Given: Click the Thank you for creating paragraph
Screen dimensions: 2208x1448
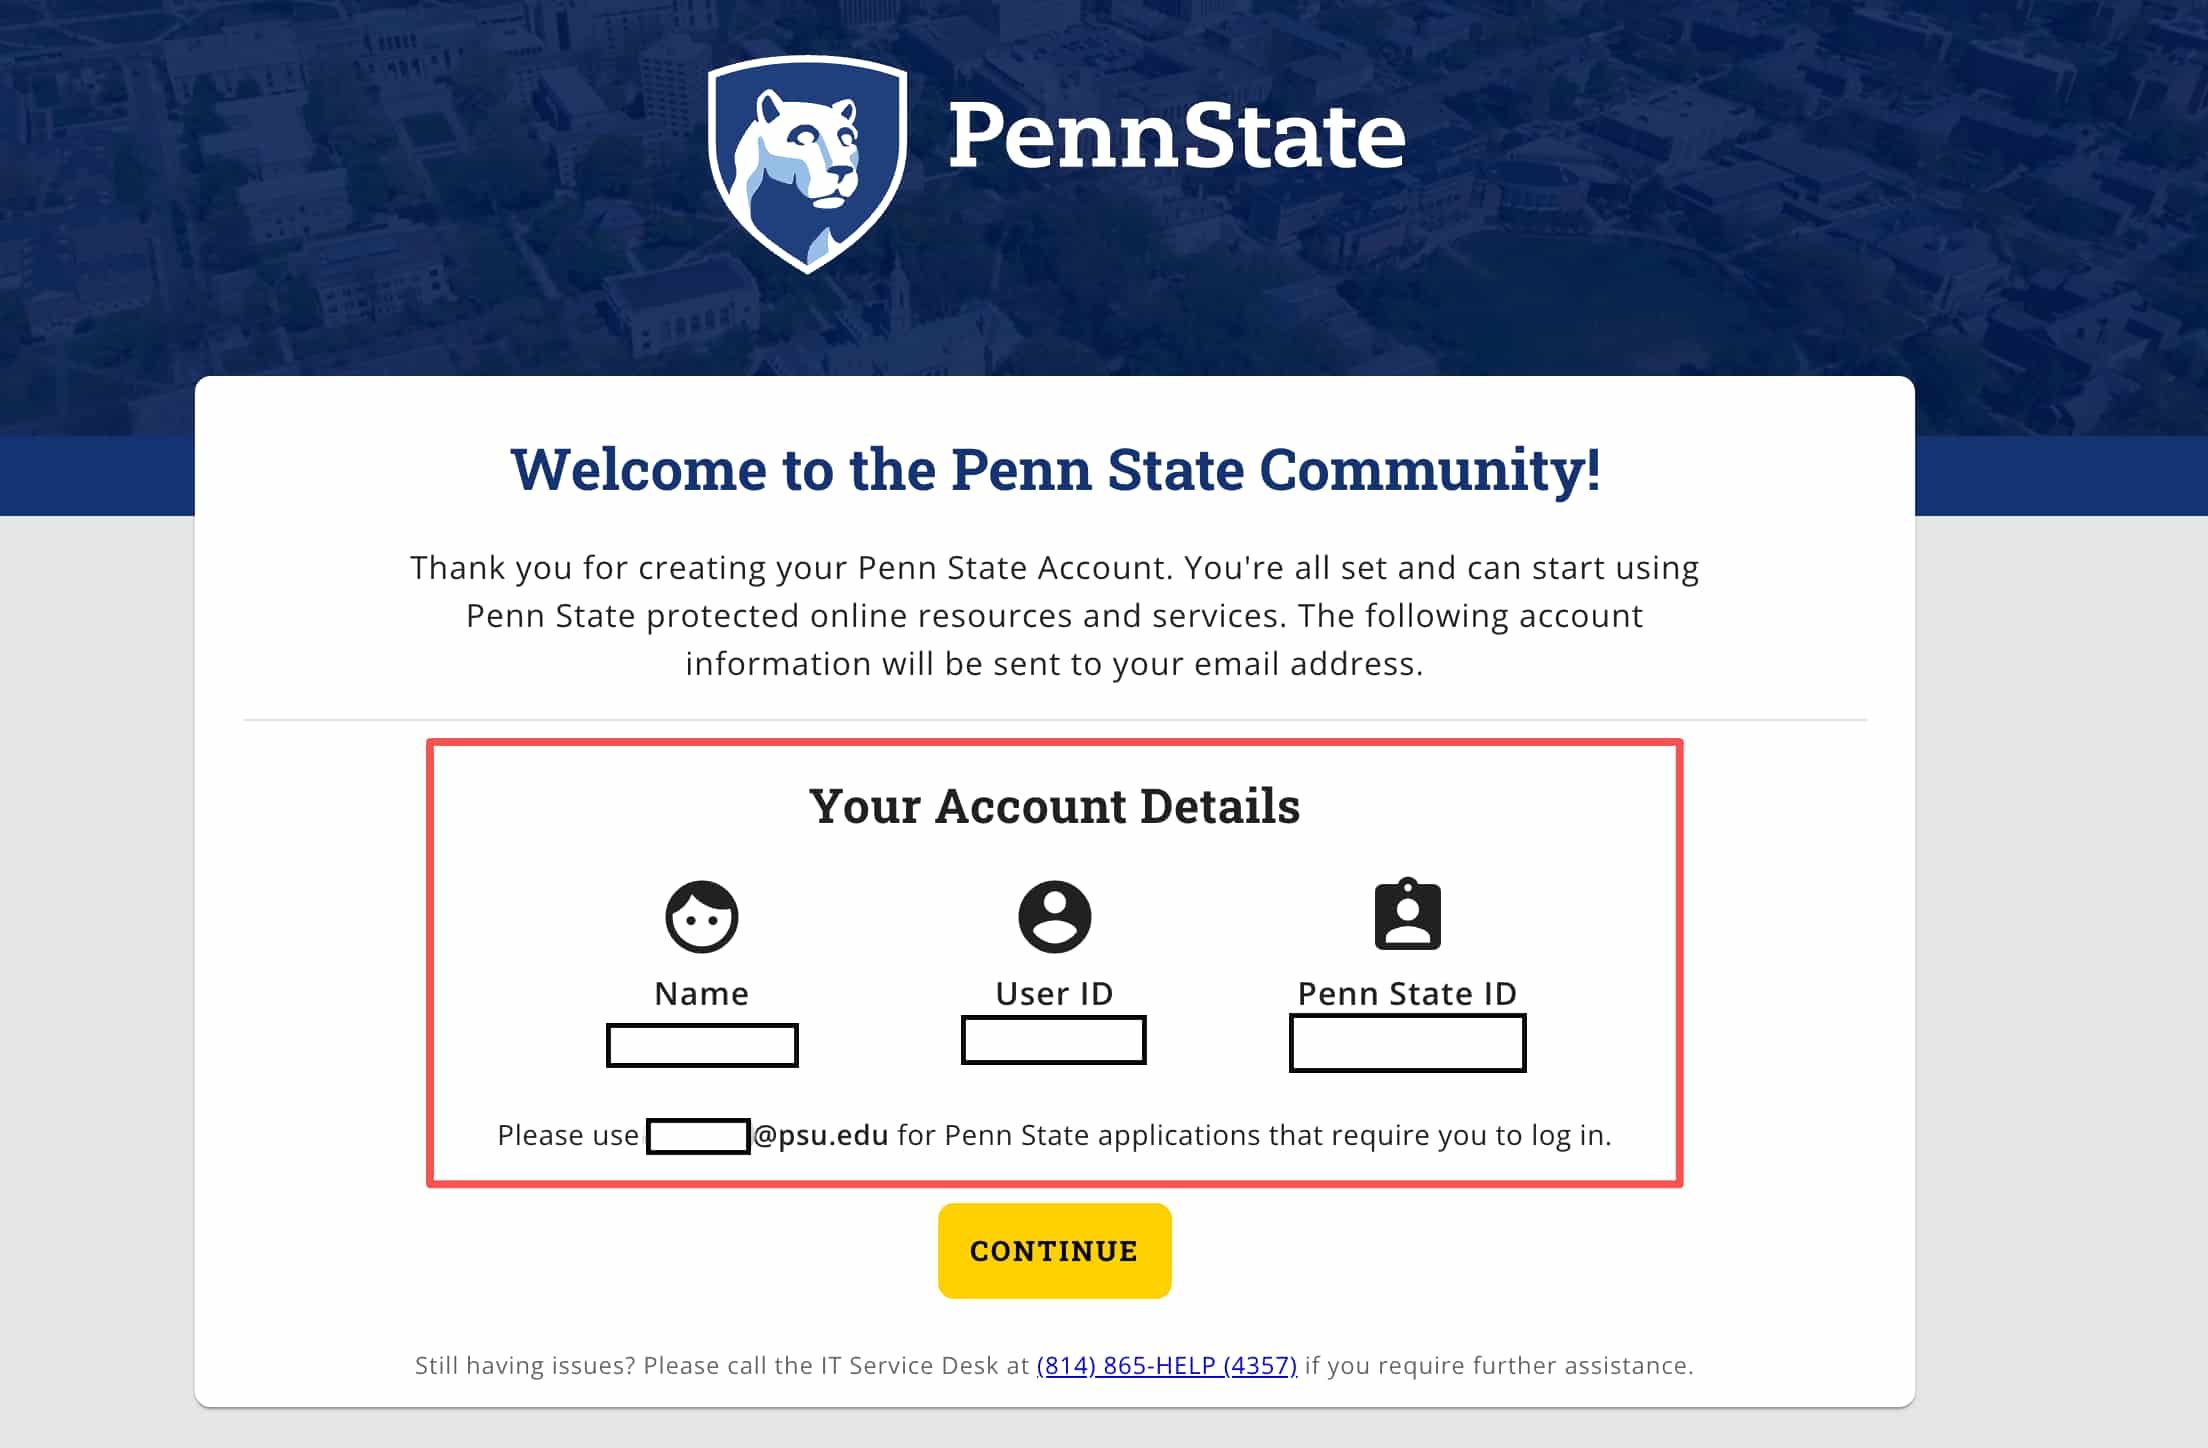Looking at the screenshot, I should [1054, 615].
